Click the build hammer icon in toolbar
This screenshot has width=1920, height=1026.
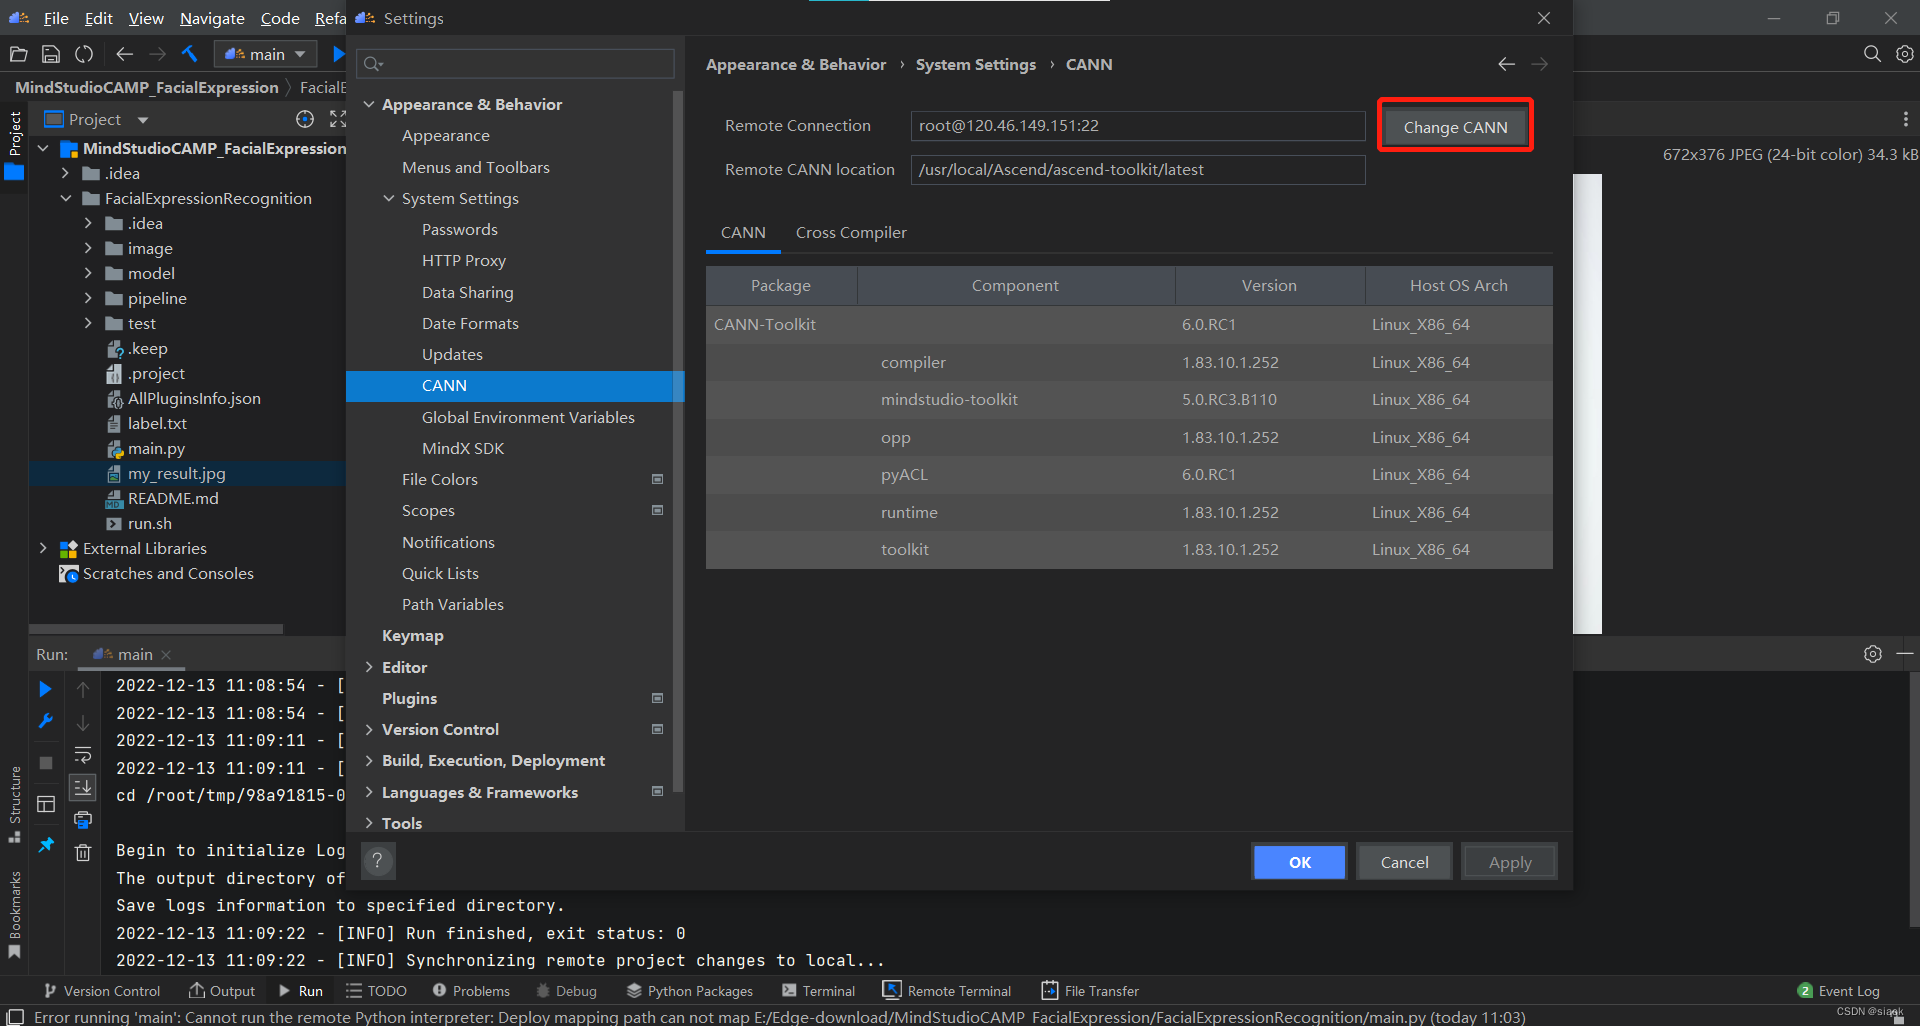click(189, 54)
